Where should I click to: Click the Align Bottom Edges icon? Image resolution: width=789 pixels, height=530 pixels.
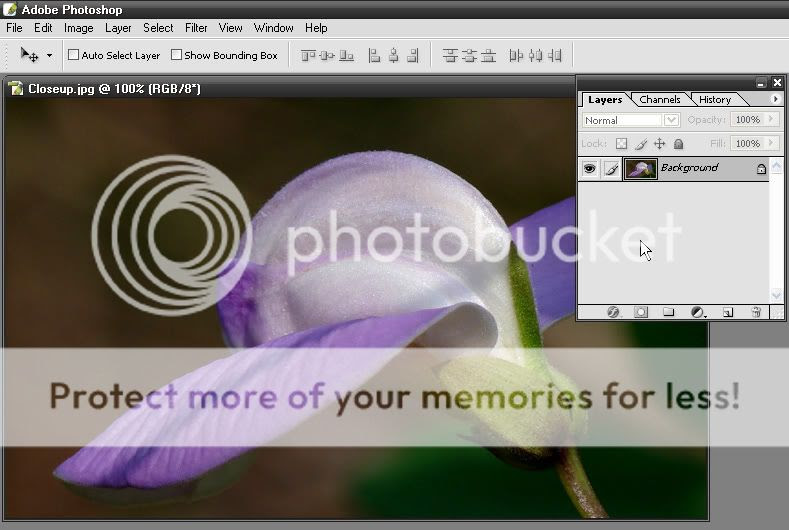(346, 55)
